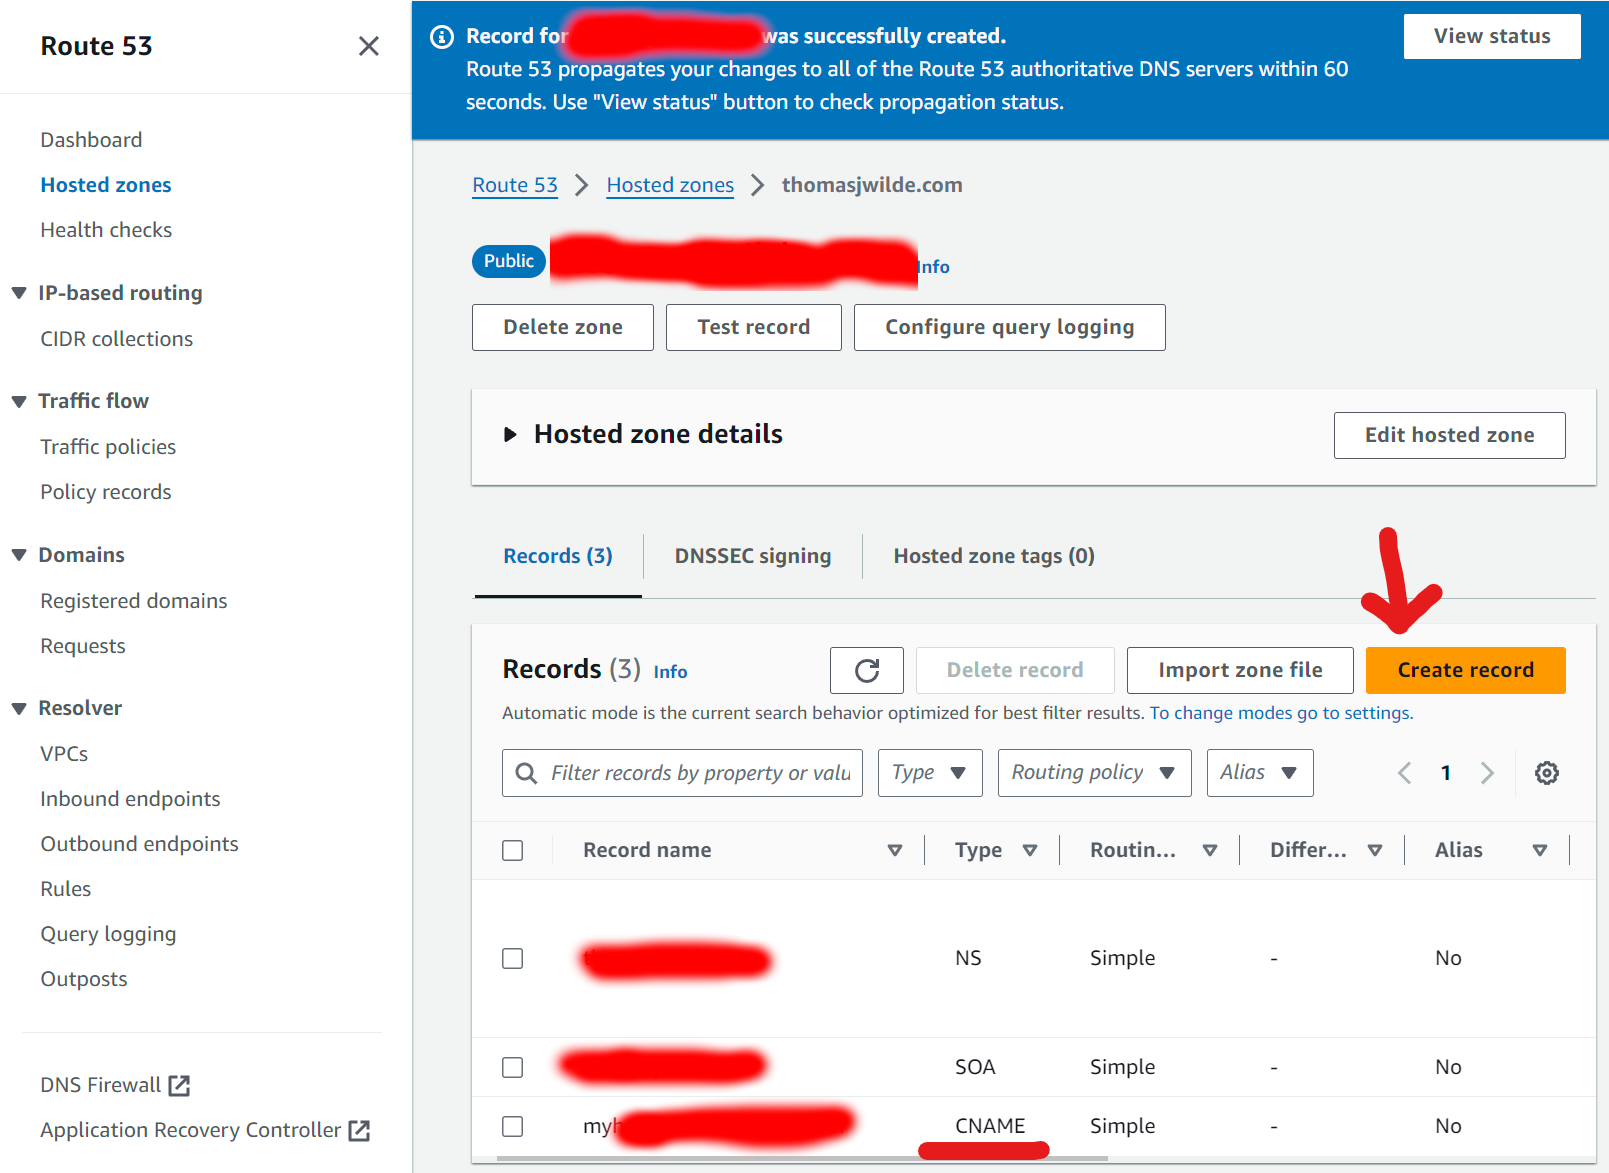Go to previous page of records

1404,773
